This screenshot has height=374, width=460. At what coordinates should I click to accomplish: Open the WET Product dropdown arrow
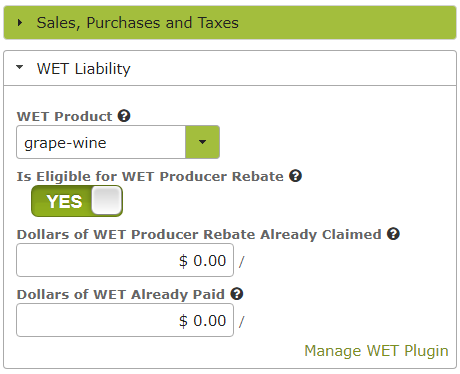click(x=202, y=142)
